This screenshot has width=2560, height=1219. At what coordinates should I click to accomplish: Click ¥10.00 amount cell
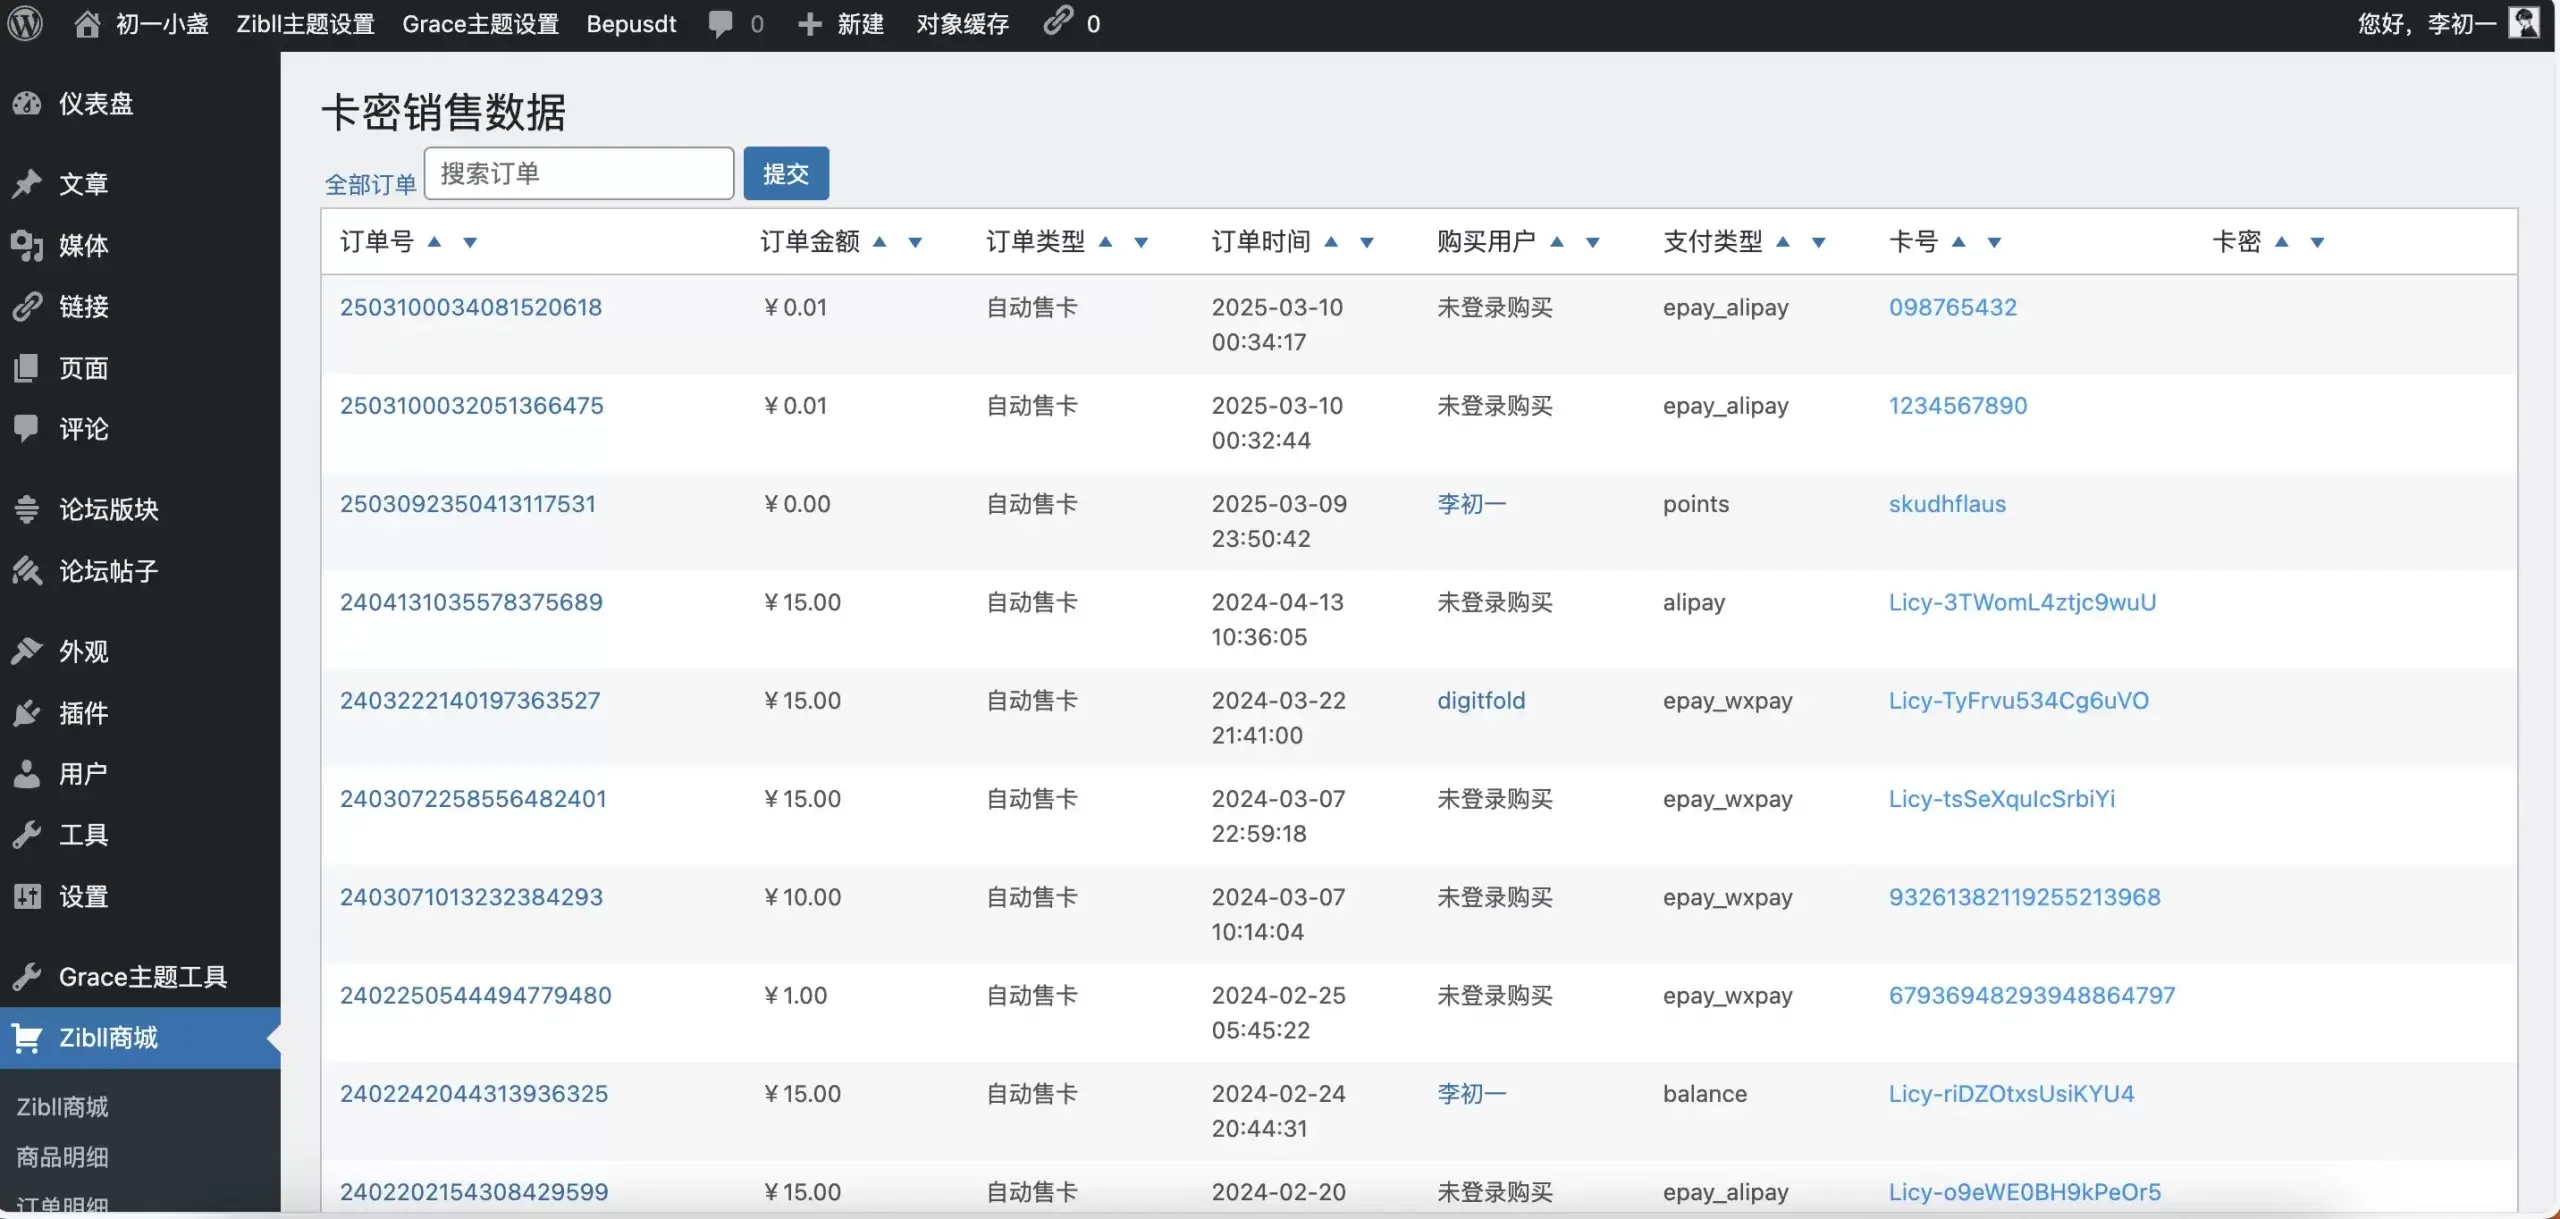pos(802,897)
